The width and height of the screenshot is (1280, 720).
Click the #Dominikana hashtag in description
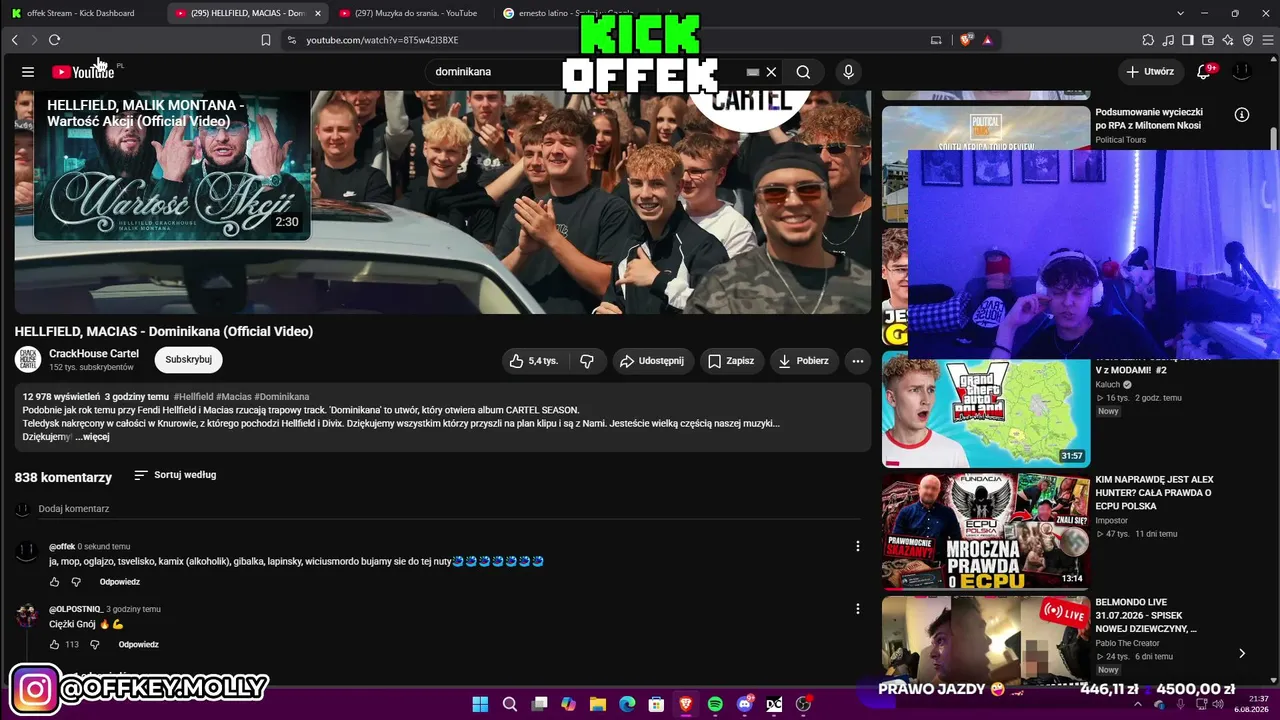282,397
